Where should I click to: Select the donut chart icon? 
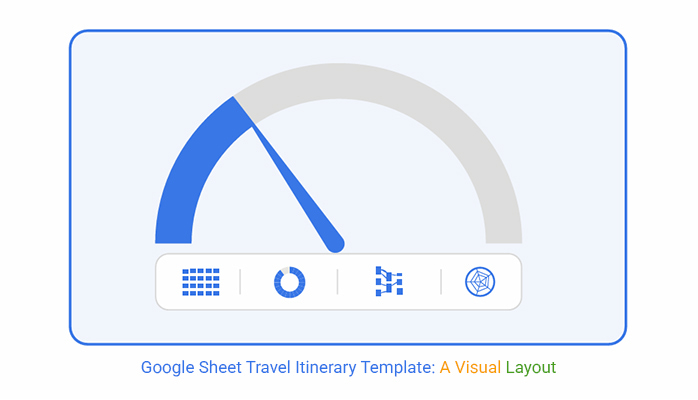(289, 282)
